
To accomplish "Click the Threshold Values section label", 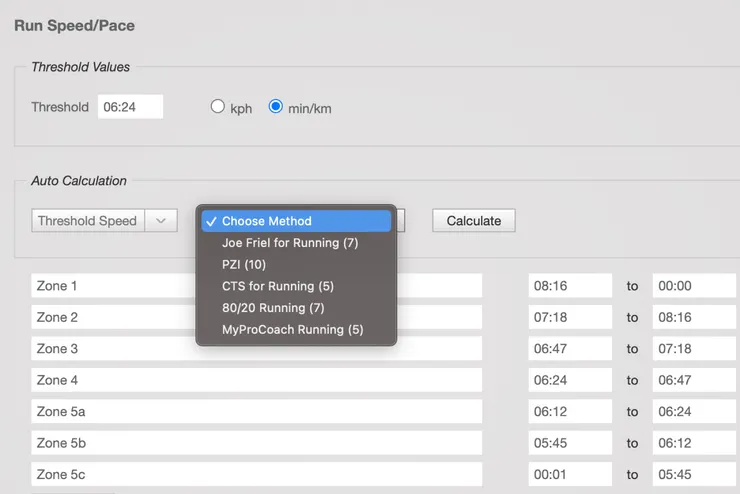I will 80,67.
